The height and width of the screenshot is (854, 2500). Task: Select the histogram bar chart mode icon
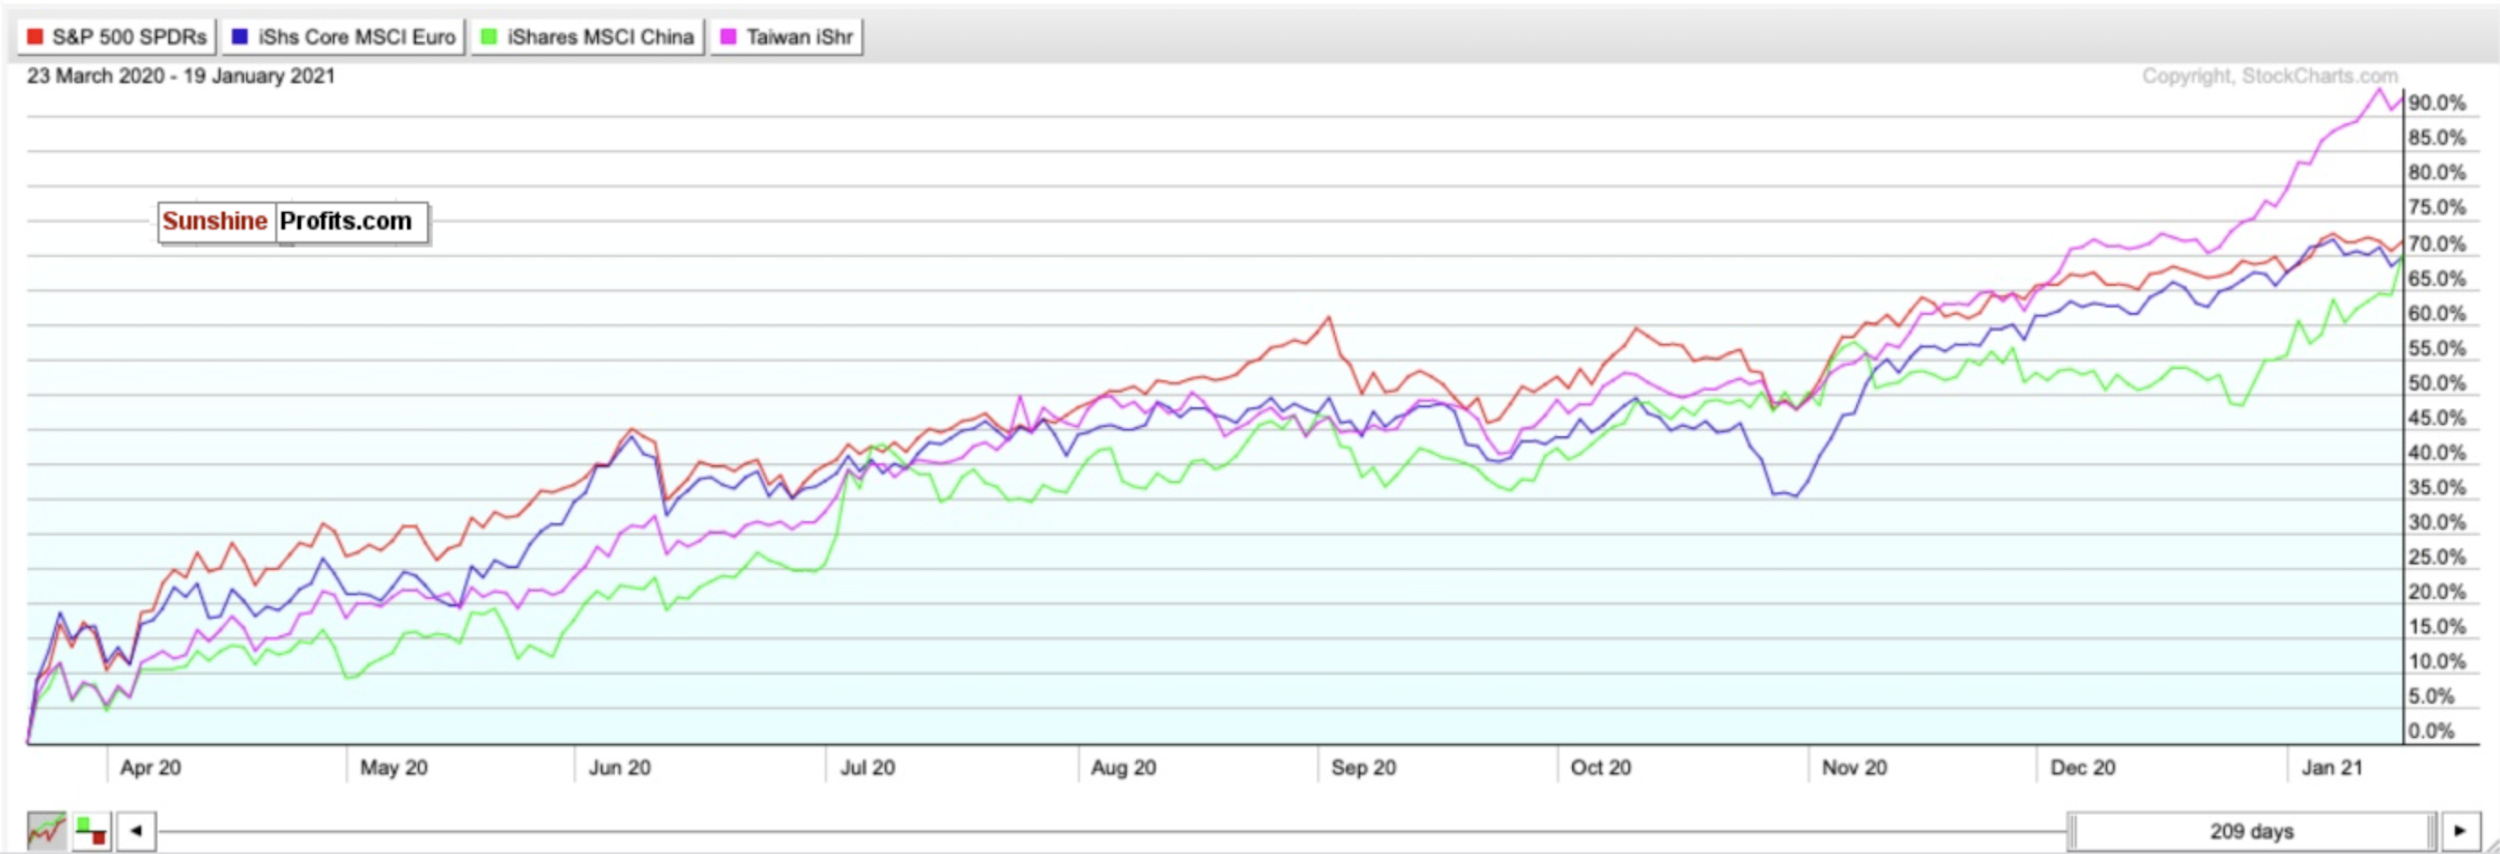[91, 831]
